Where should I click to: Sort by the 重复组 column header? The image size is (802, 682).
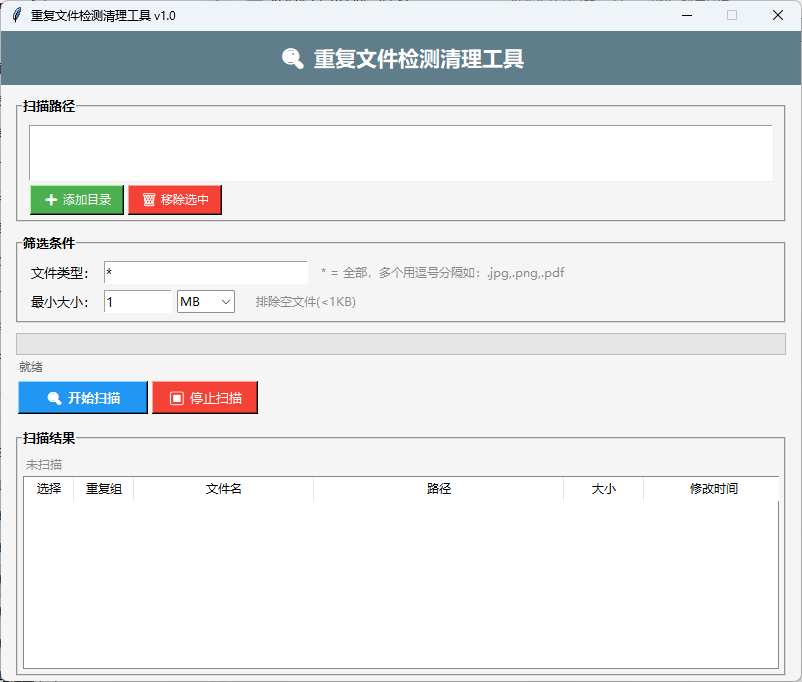[104, 489]
